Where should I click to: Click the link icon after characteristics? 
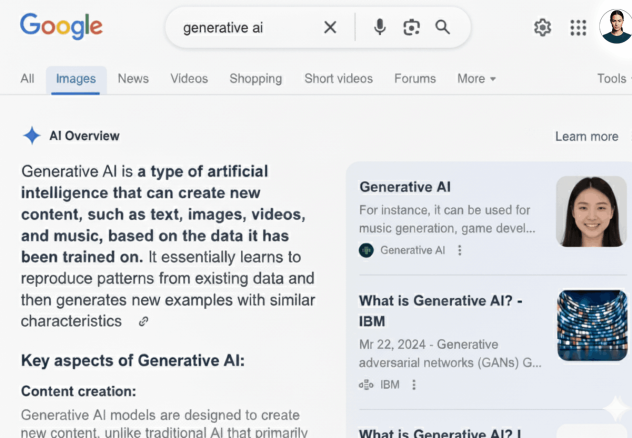[144, 321]
